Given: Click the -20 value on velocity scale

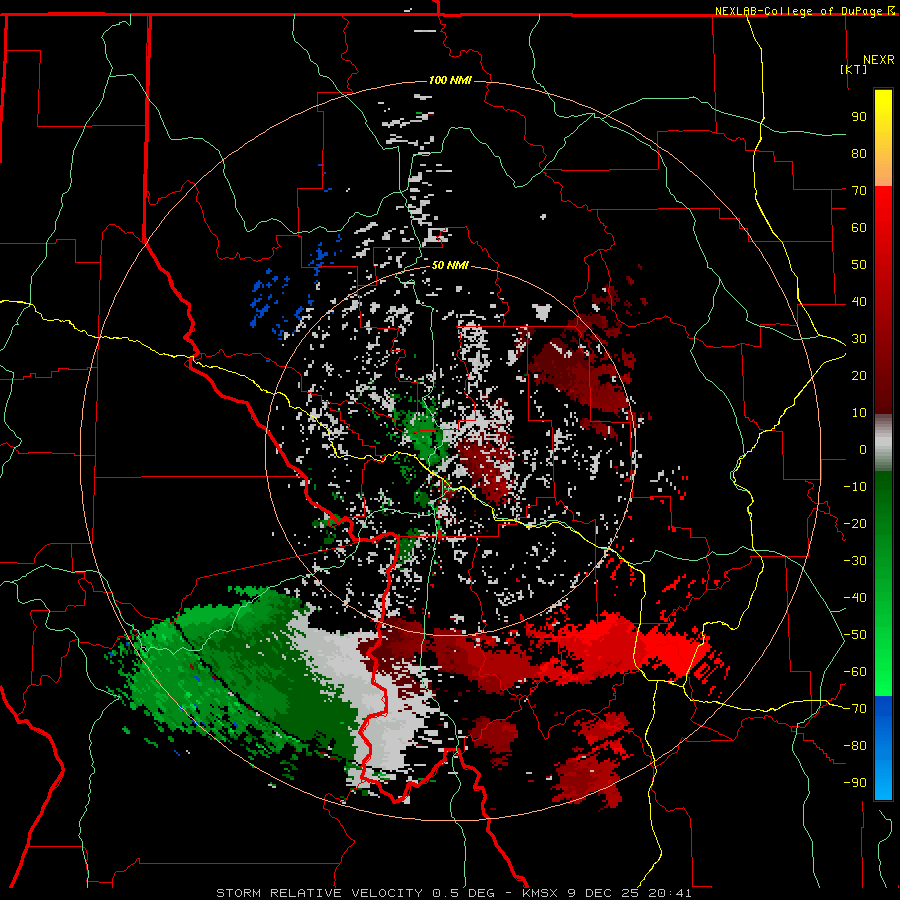Looking at the screenshot, I should click(x=855, y=524).
